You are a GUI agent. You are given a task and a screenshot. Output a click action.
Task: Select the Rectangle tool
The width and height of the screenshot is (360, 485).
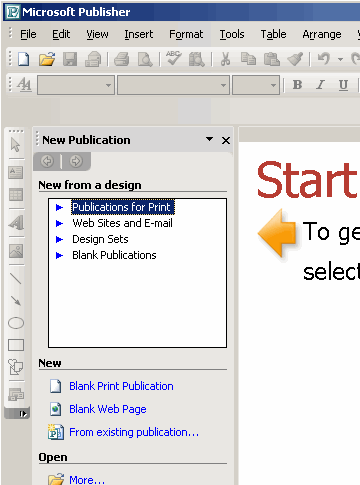(16, 345)
